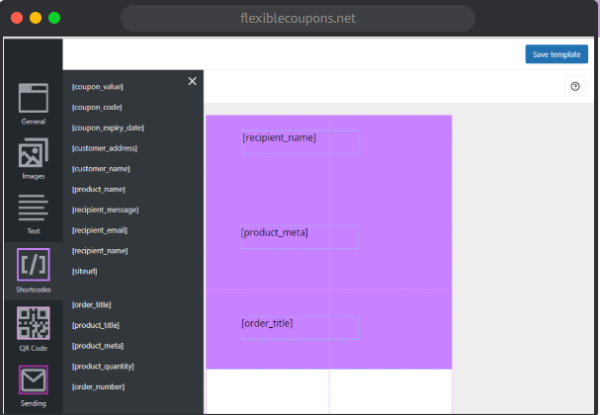The image size is (600, 415).
Task: Insert the [recipient_name] shortcode from list
Action: [100, 251]
